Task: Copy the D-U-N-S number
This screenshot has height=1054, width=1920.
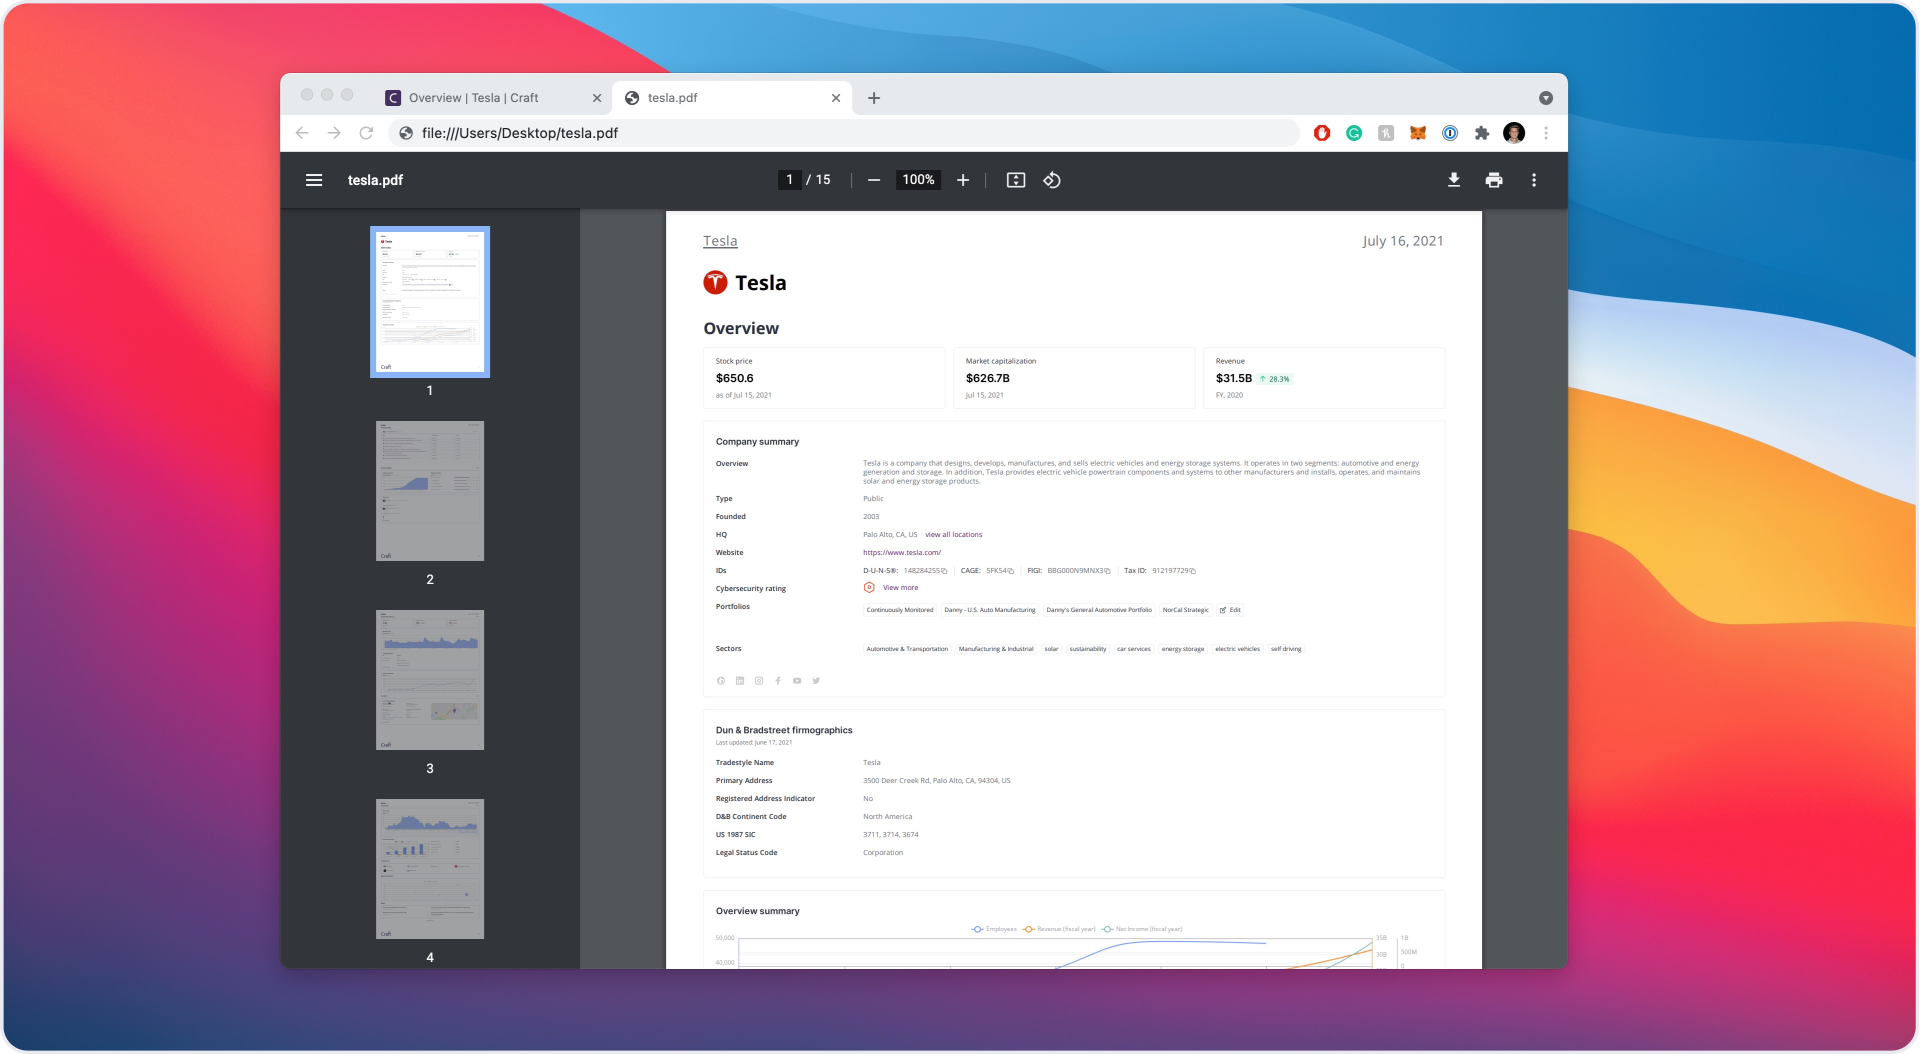Action: pos(944,571)
